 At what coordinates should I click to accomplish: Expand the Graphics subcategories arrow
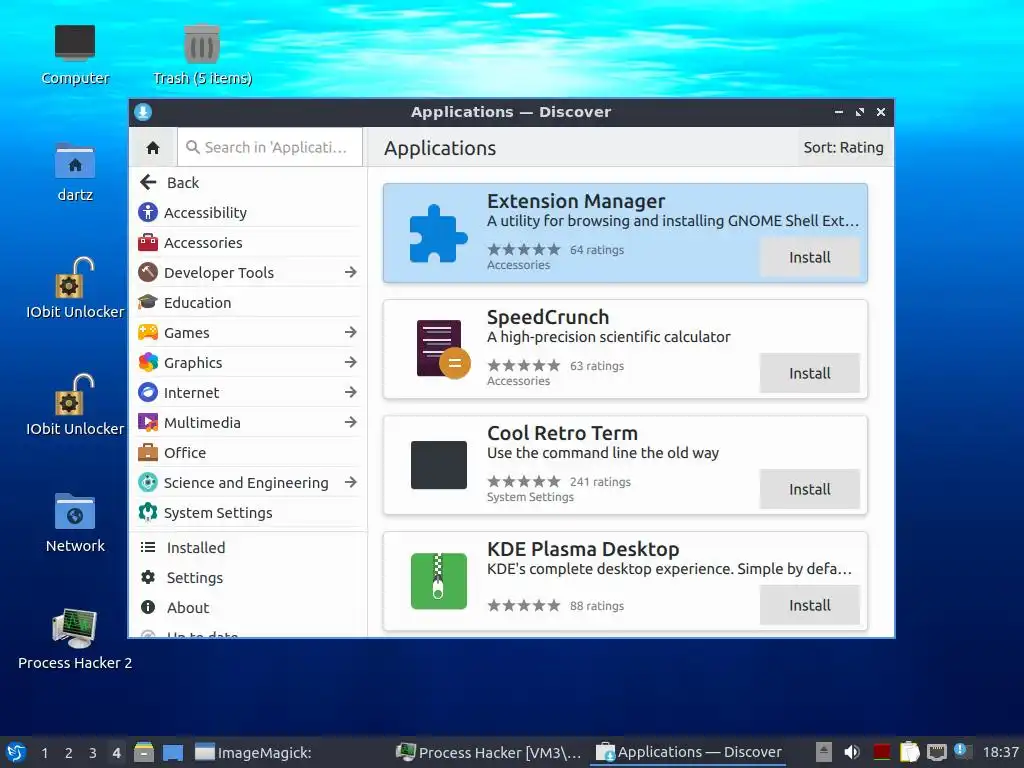(x=351, y=362)
